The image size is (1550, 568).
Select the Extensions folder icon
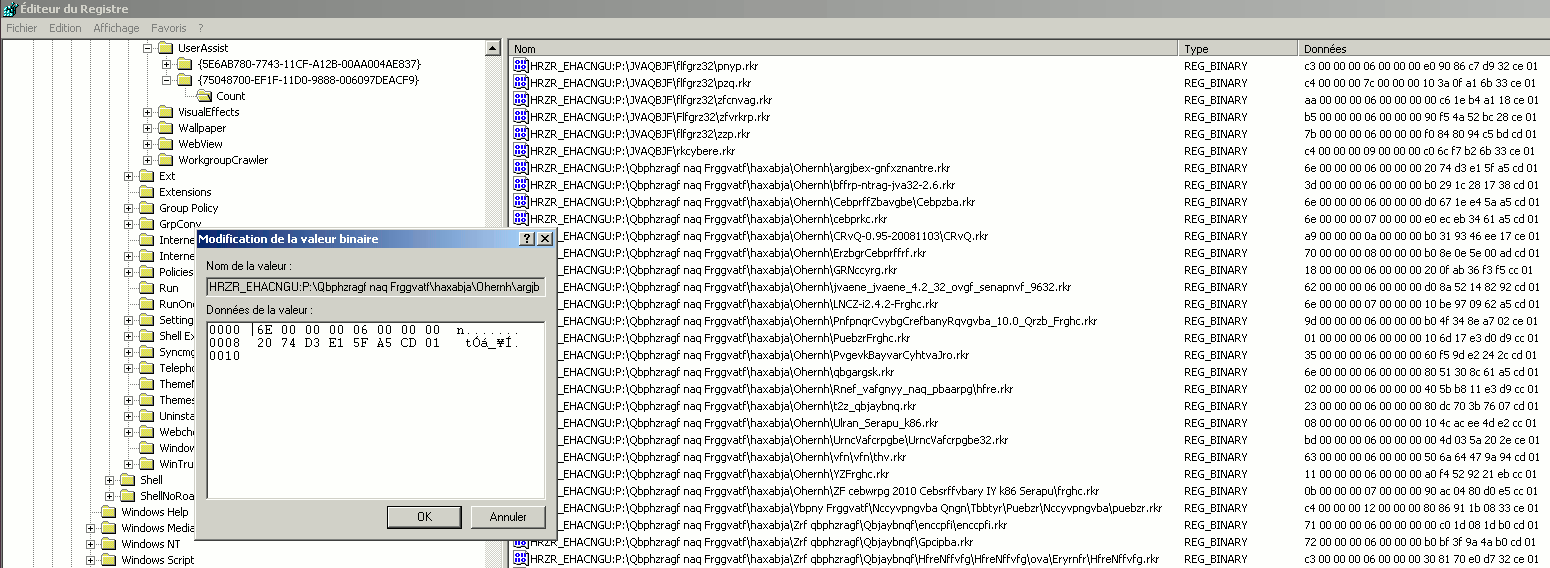click(146, 192)
